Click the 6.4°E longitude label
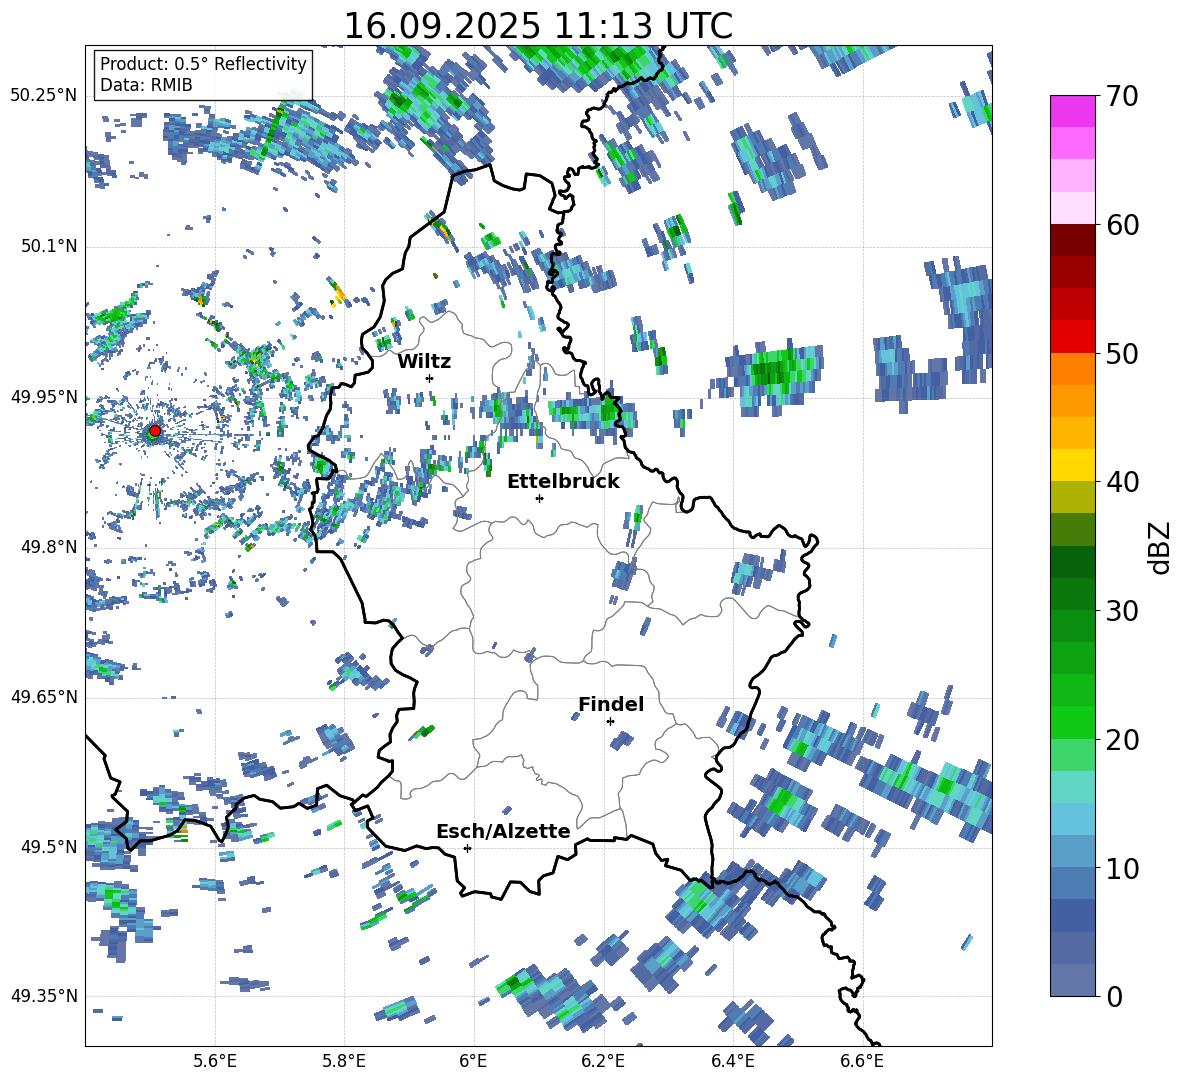Viewport: 1184px width, 1081px height. click(732, 1062)
